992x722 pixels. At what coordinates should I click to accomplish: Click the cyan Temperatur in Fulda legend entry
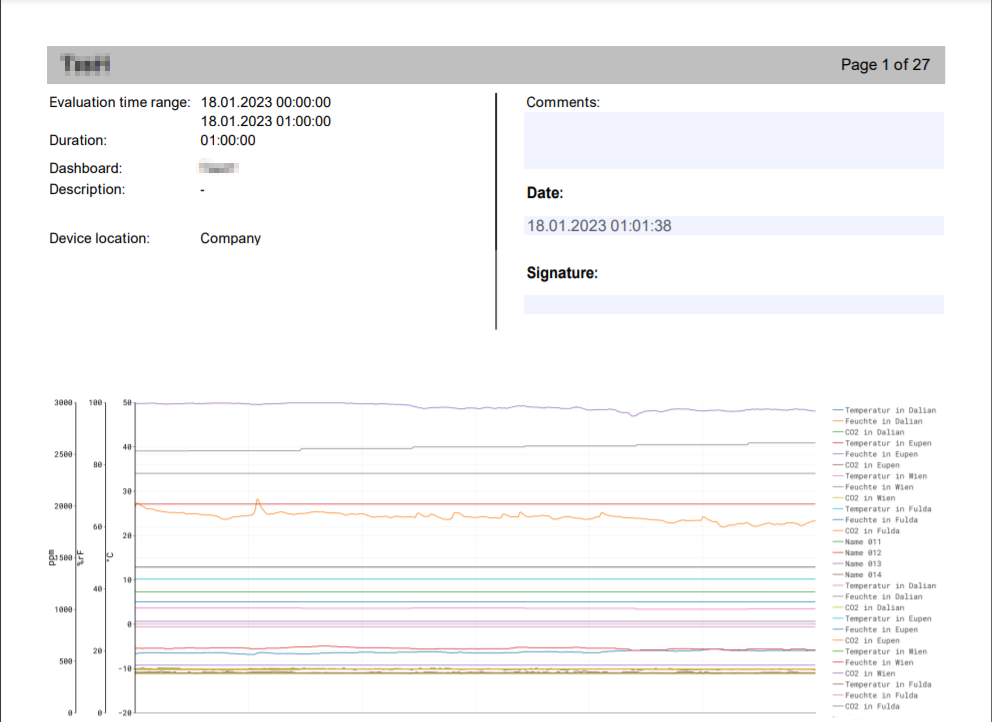(887, 509)
